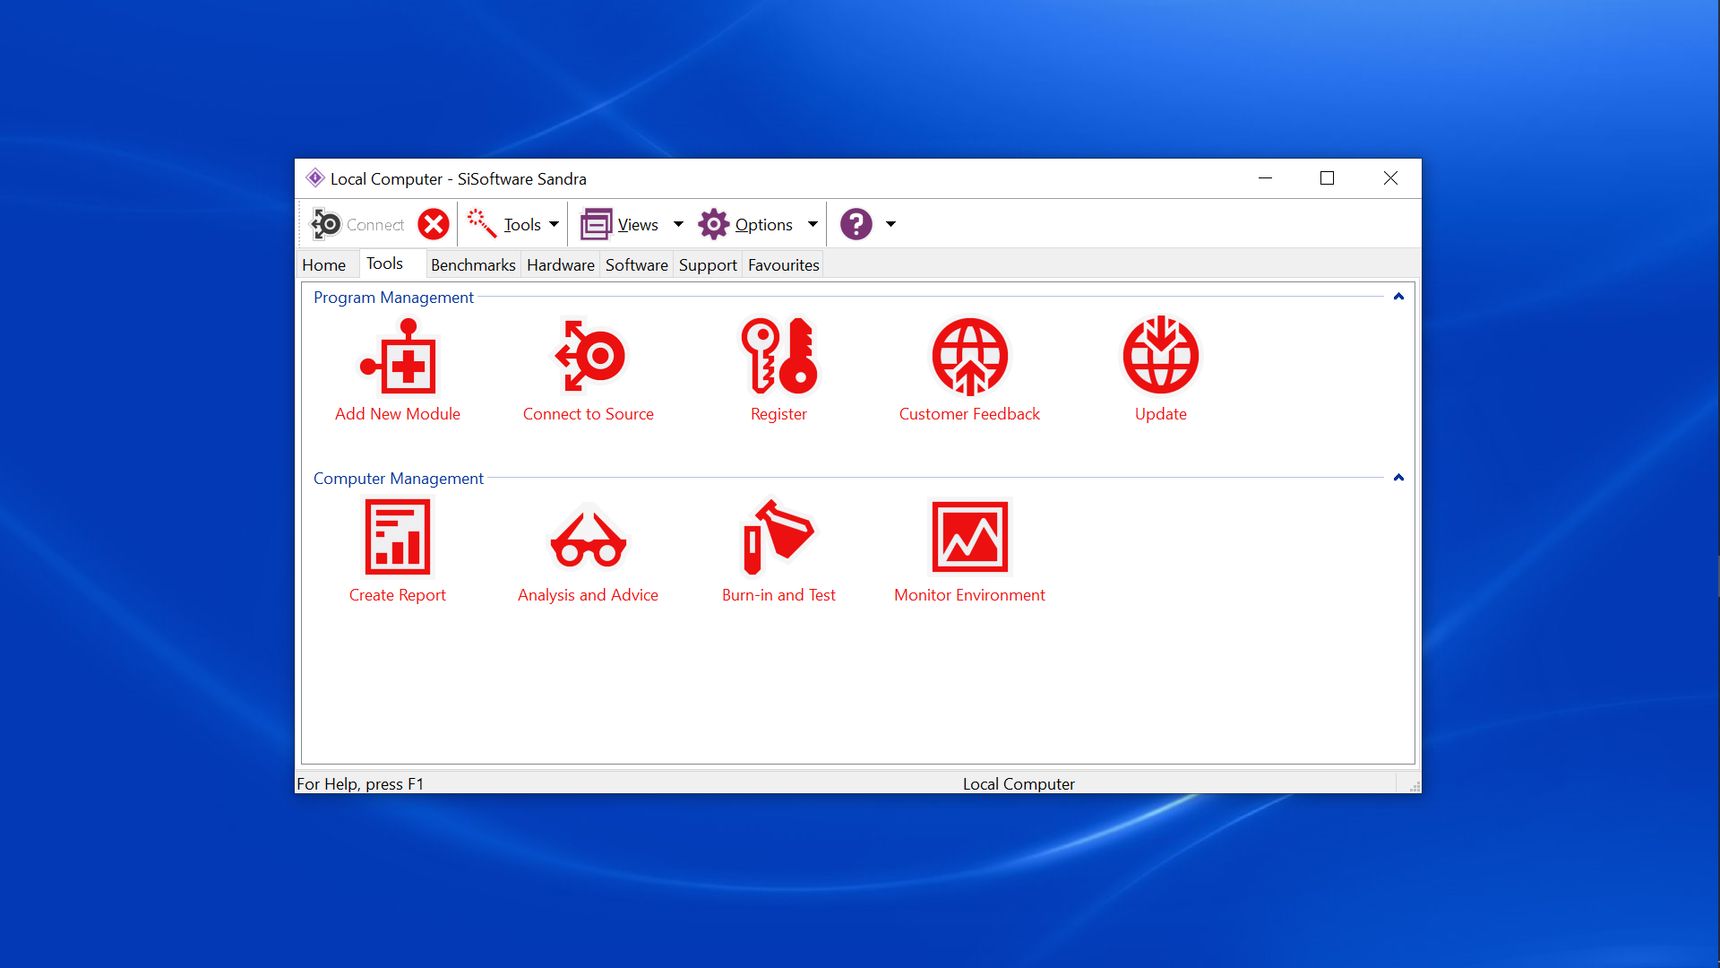Go to the Software tab
Screen dimensions: 1720x968
[637, 265]
